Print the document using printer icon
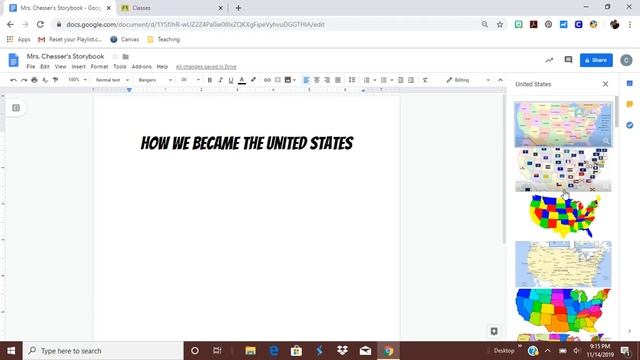 (34, 80)
